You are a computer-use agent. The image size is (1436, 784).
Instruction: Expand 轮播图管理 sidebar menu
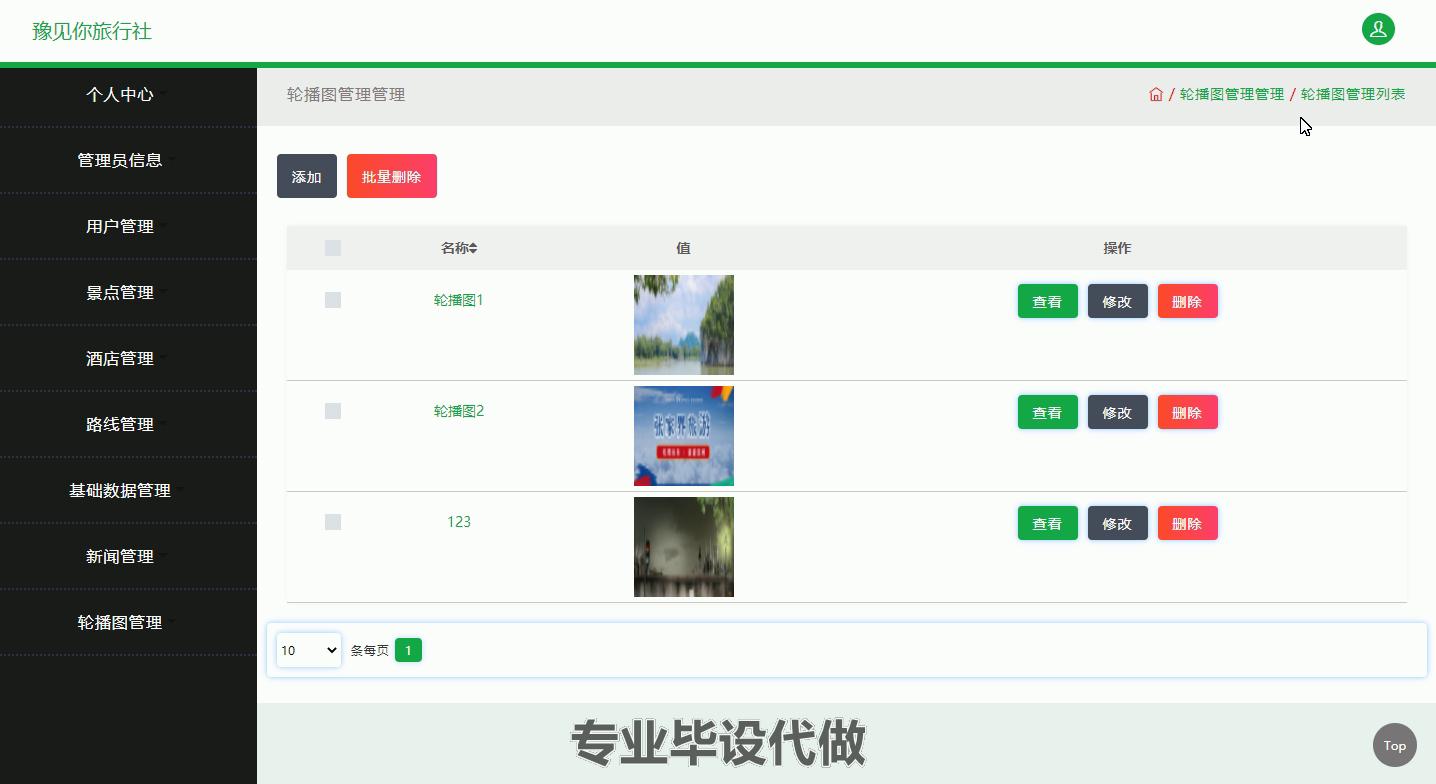coord(128,622)
